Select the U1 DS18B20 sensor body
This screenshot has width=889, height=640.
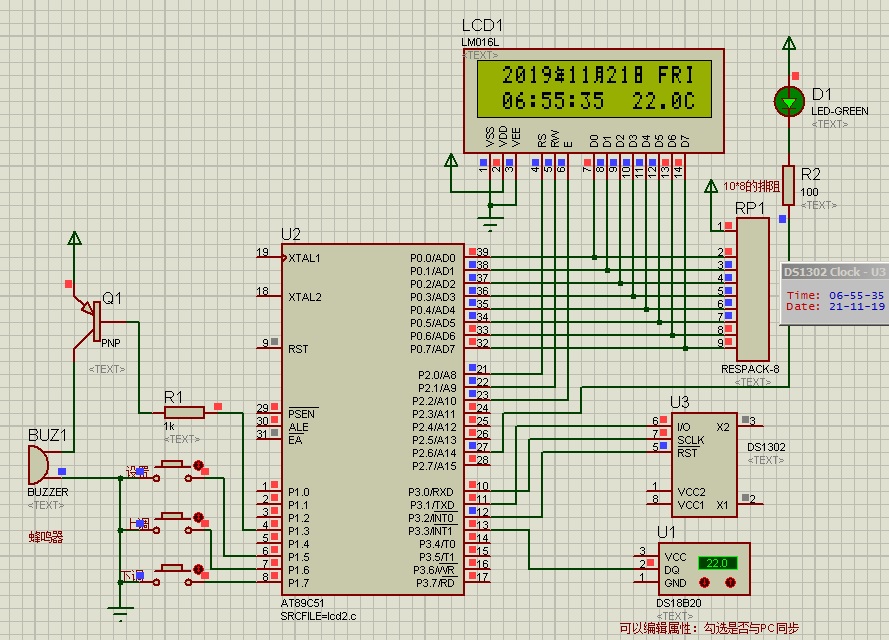click(x=704, y=569)
